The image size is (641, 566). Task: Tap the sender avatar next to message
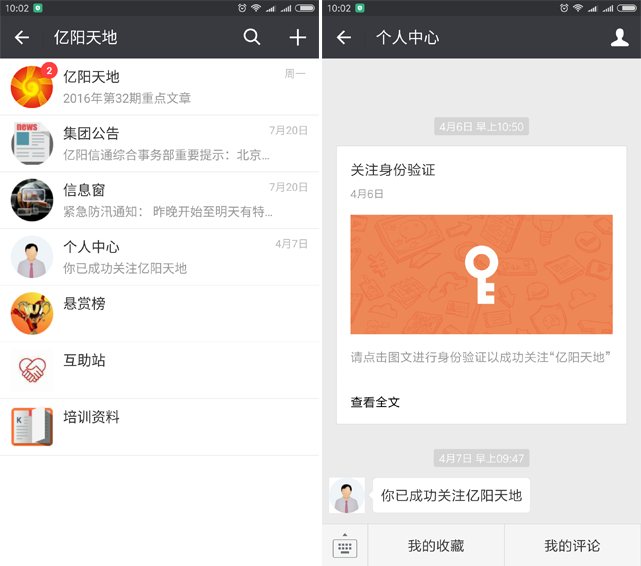347,495
